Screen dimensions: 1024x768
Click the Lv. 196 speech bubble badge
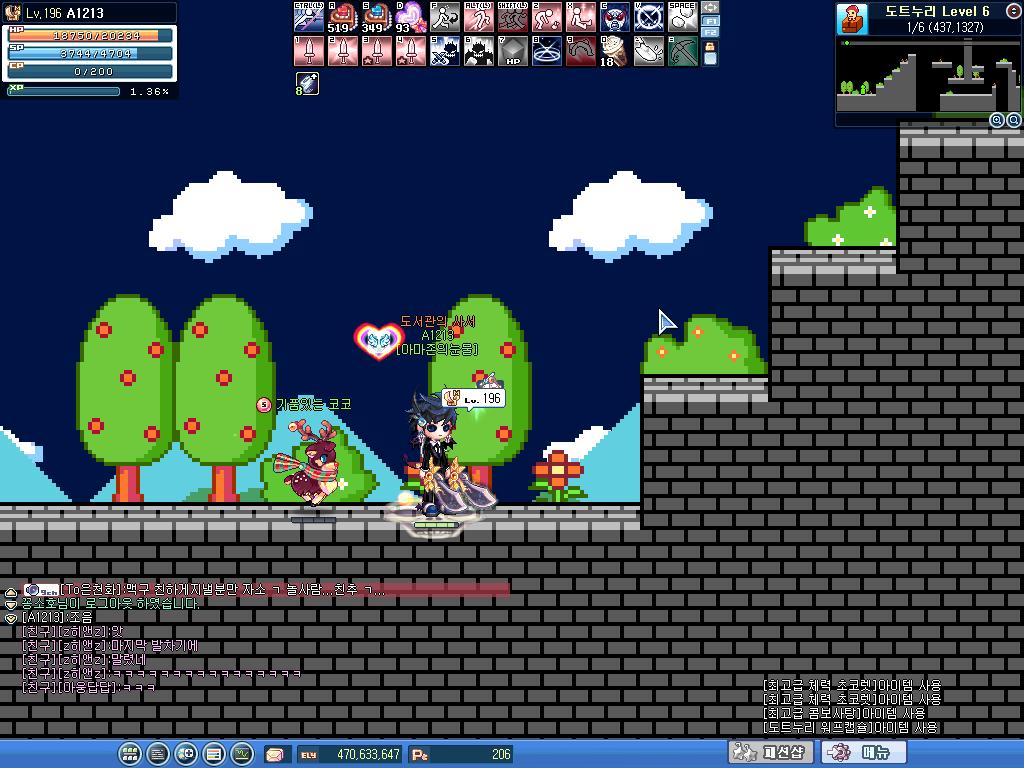coord(473,398)
